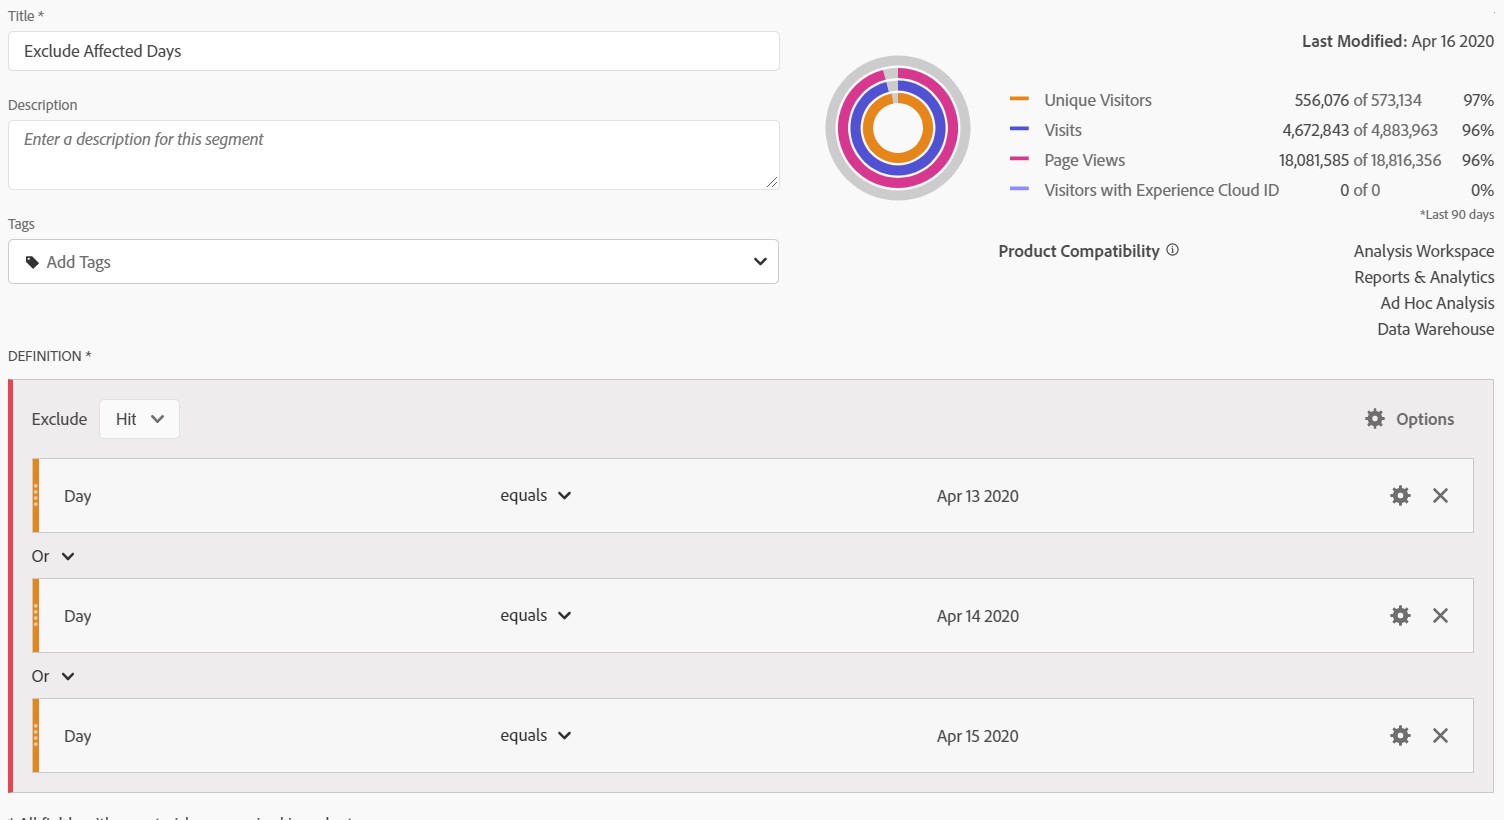This screenshot has width=1504, height=820.
Task: Open the equals operator for Apr 15 2020
Action: click(536, 736)
